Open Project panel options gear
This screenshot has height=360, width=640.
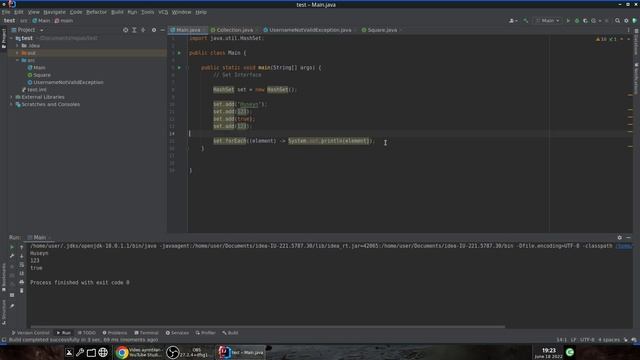(154, 30)
